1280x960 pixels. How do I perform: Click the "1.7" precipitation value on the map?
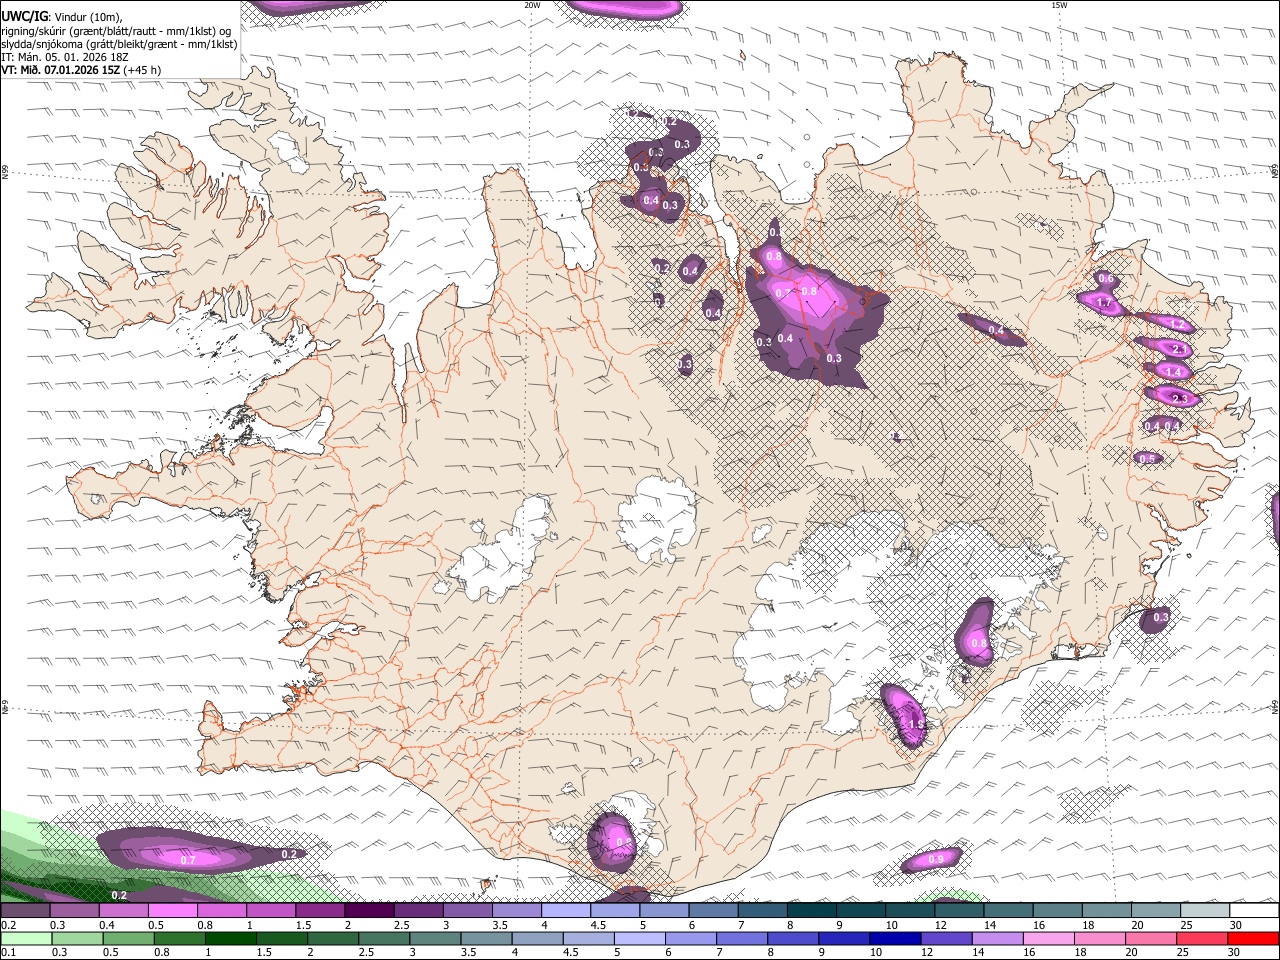[1104, 303]
